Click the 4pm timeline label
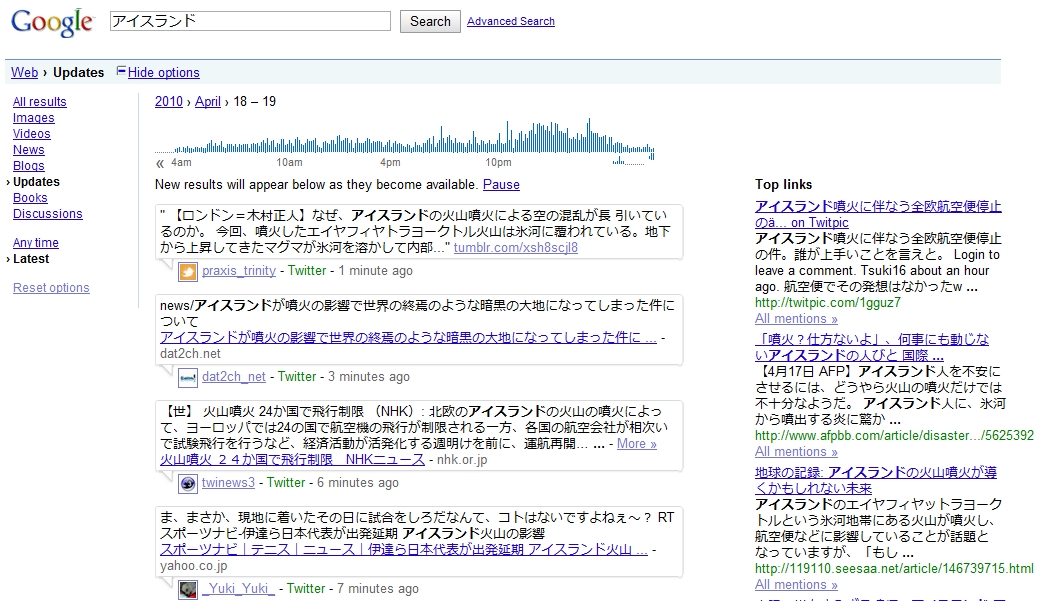Screen dimensions: 1053x601 coord(390,163)
